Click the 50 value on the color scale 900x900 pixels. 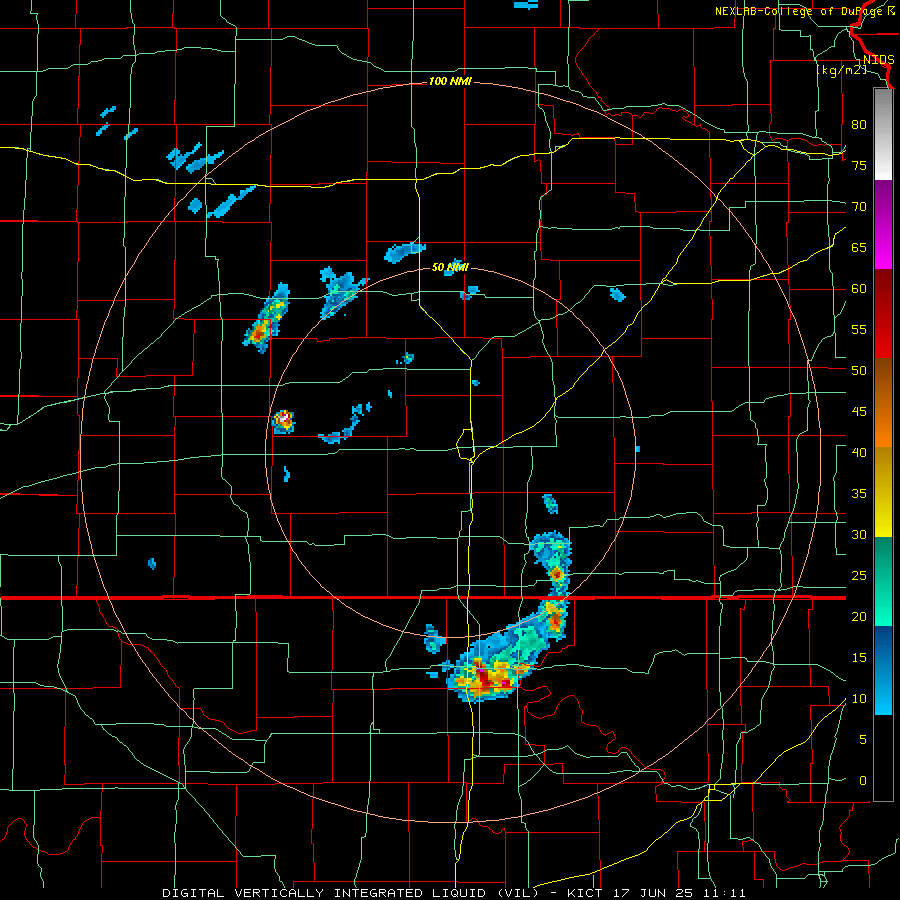pos(859,371)
